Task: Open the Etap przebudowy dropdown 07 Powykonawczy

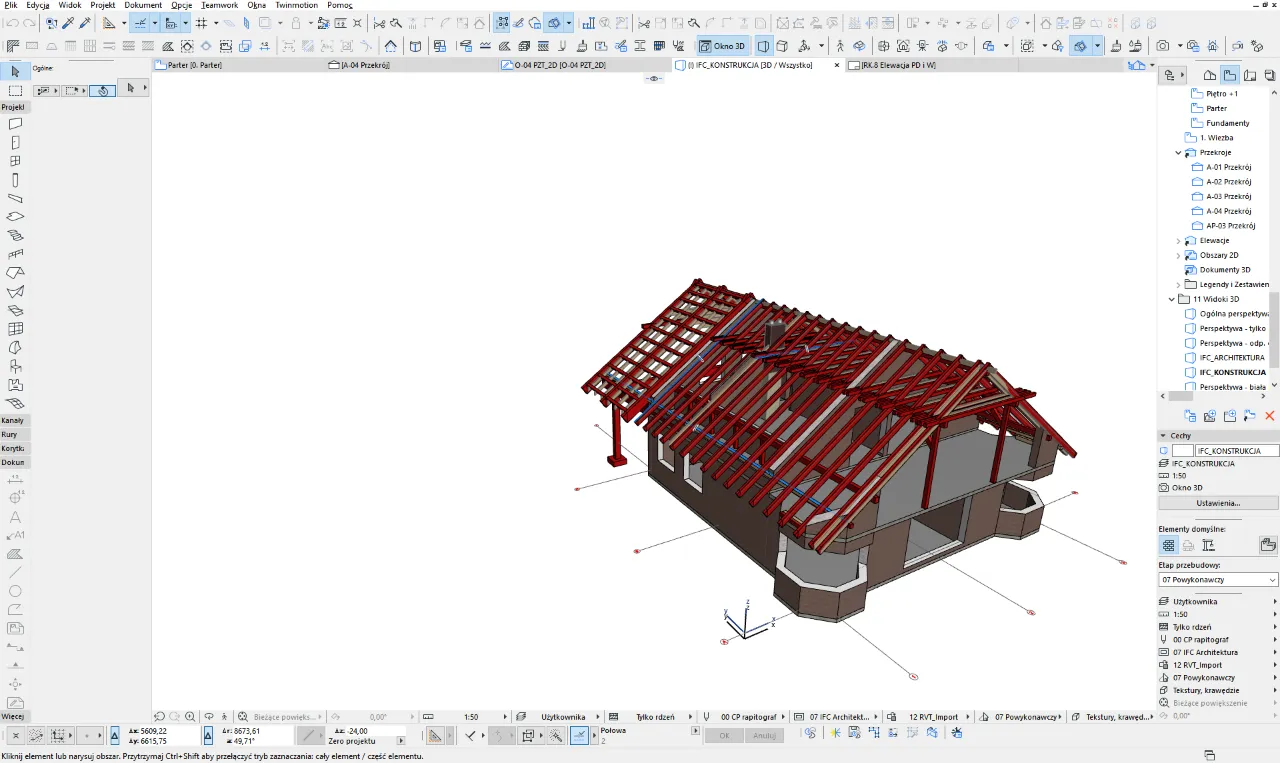Action: click(1218, 580)
